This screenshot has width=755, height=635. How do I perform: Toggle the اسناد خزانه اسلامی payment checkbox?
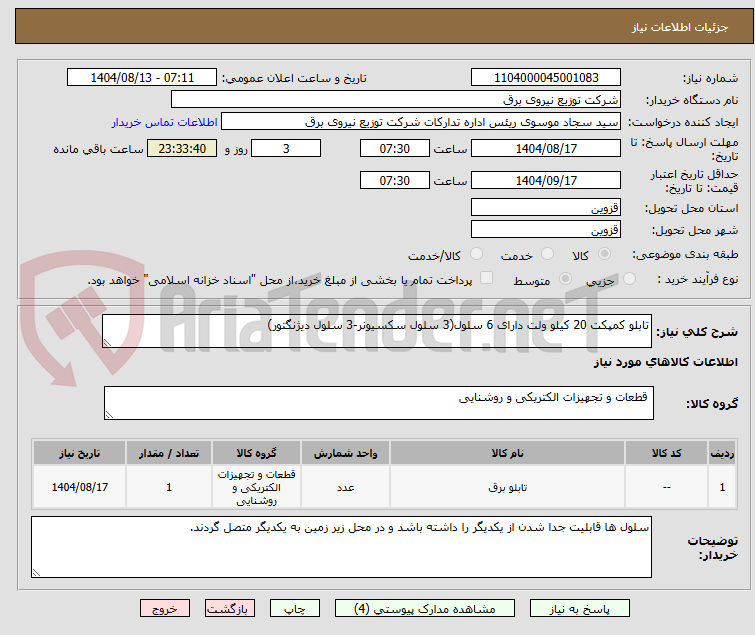click(x=487, y=278)
